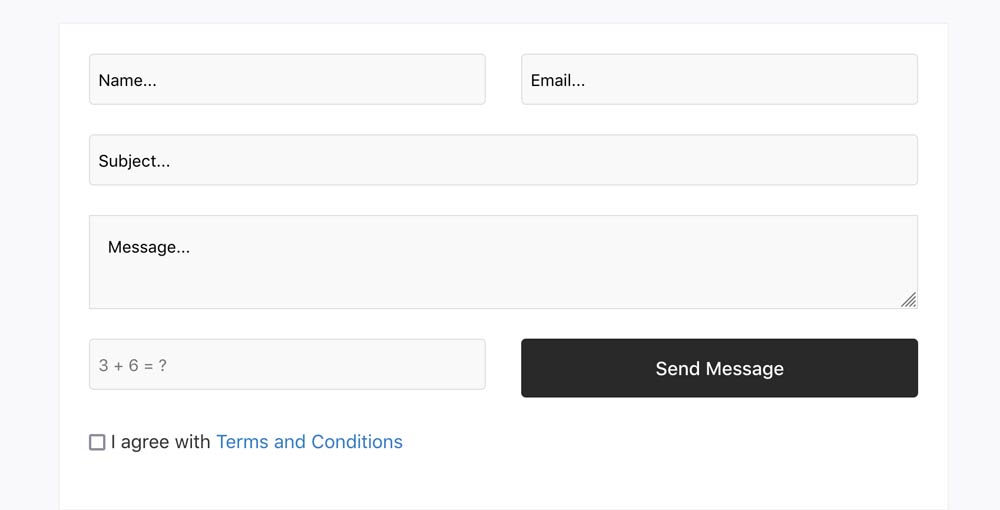
Task: Click the "Name..." placeholder text
Action: [x=127, y=81]
